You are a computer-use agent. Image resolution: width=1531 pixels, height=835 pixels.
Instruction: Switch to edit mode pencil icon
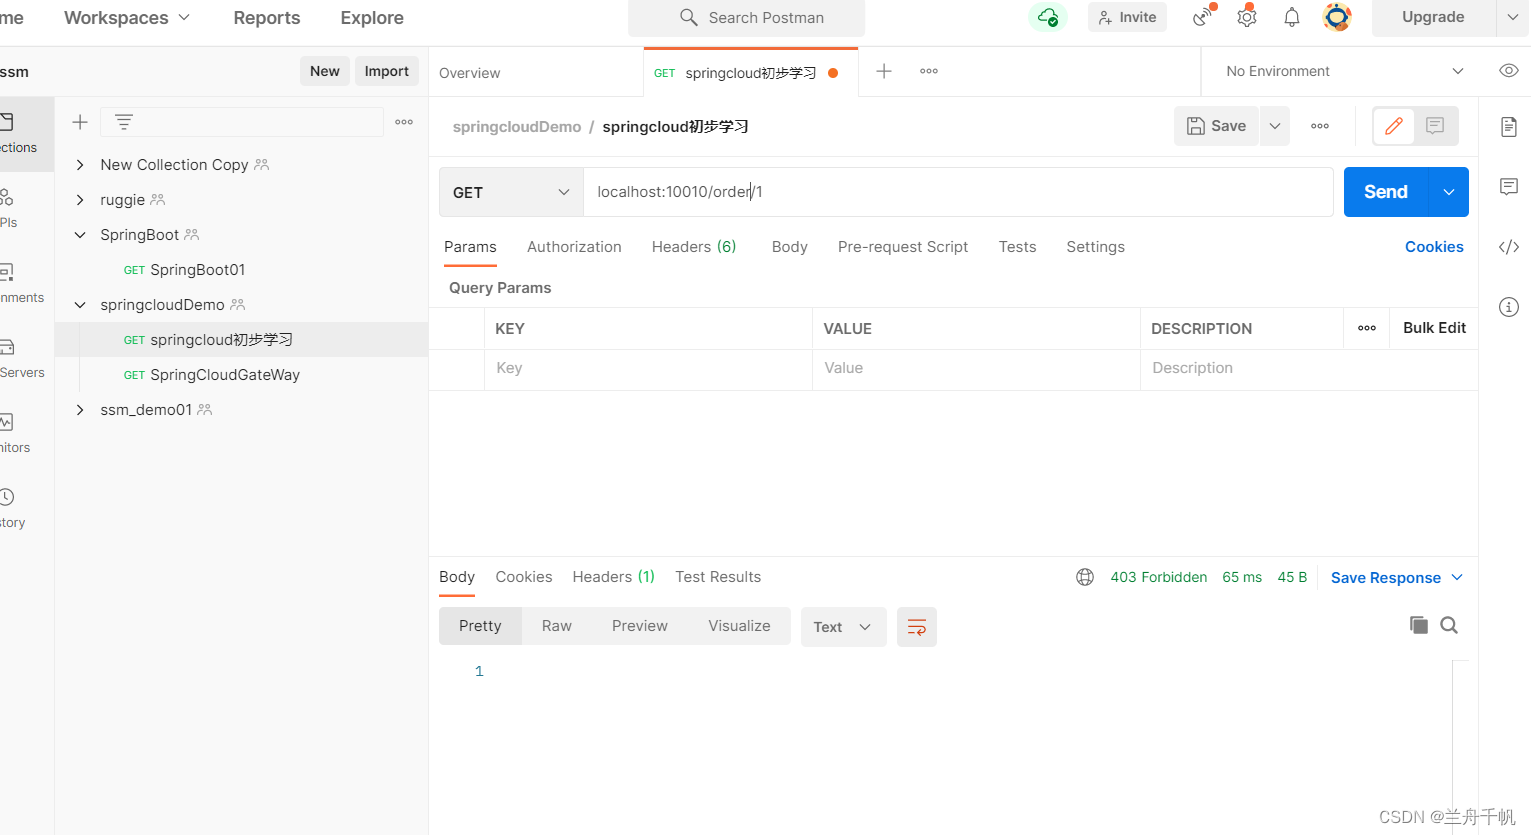pyautogui.click(x=1394, y=126)
